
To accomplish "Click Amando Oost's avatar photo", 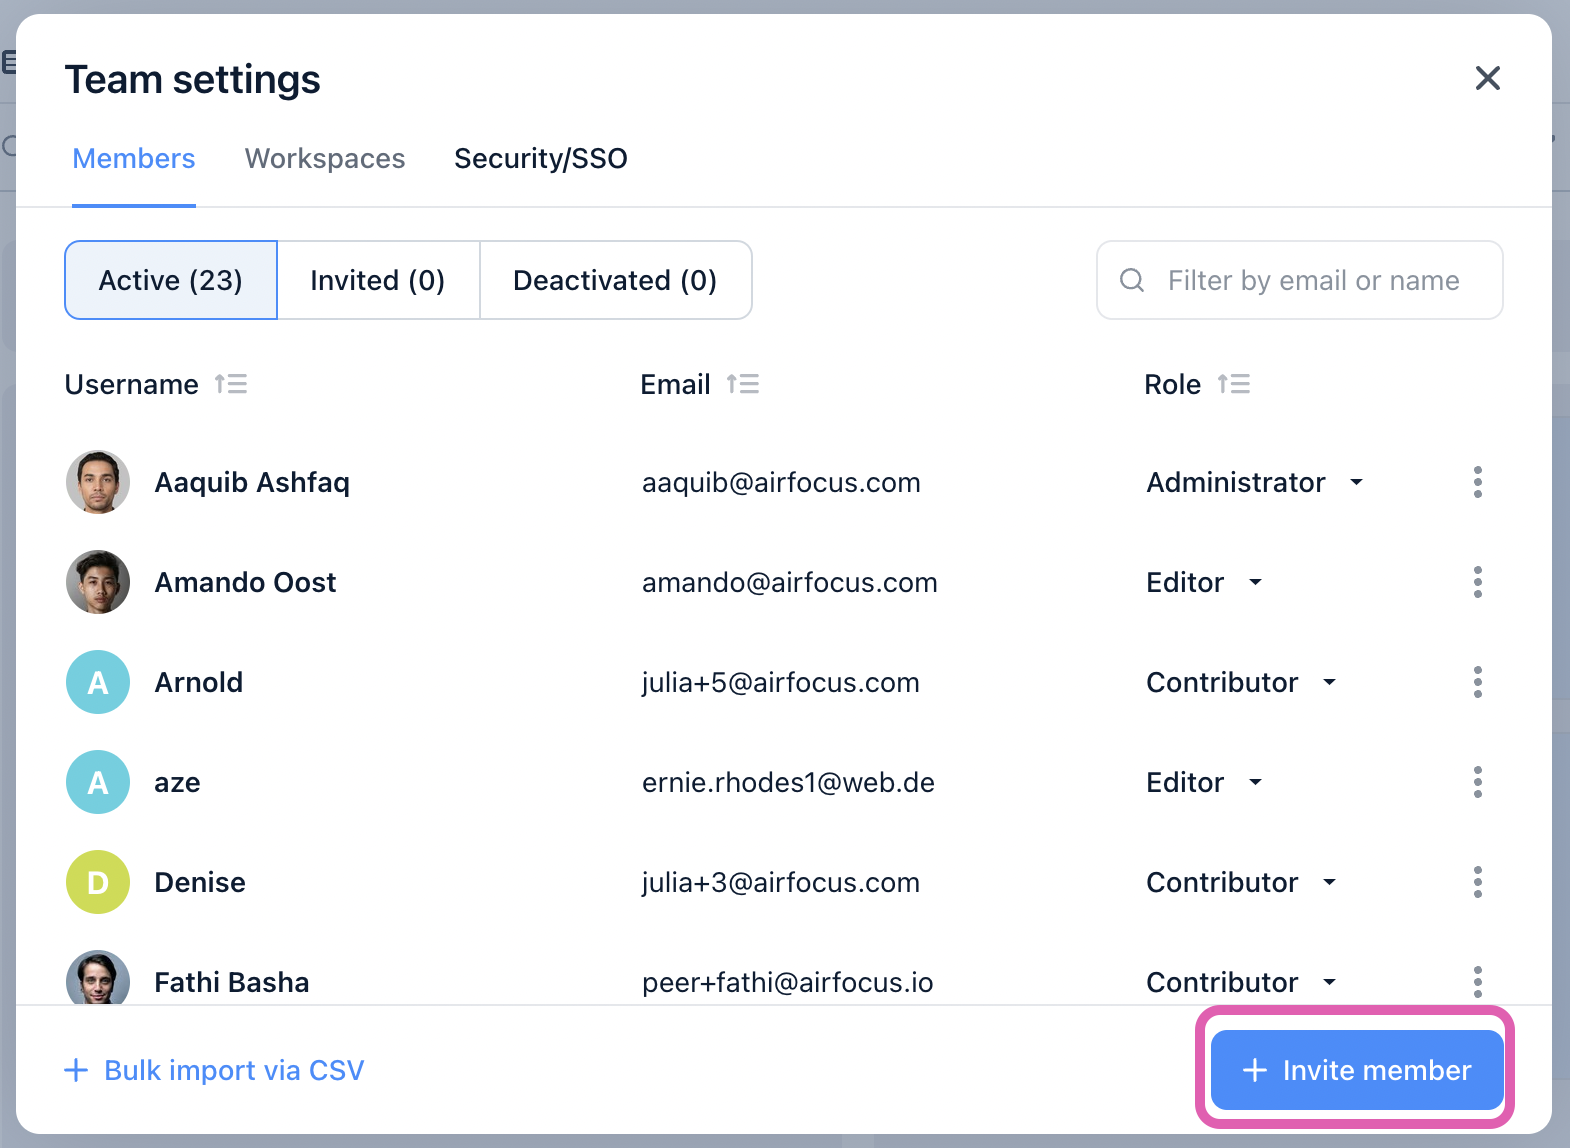I will tap(98, 582).
